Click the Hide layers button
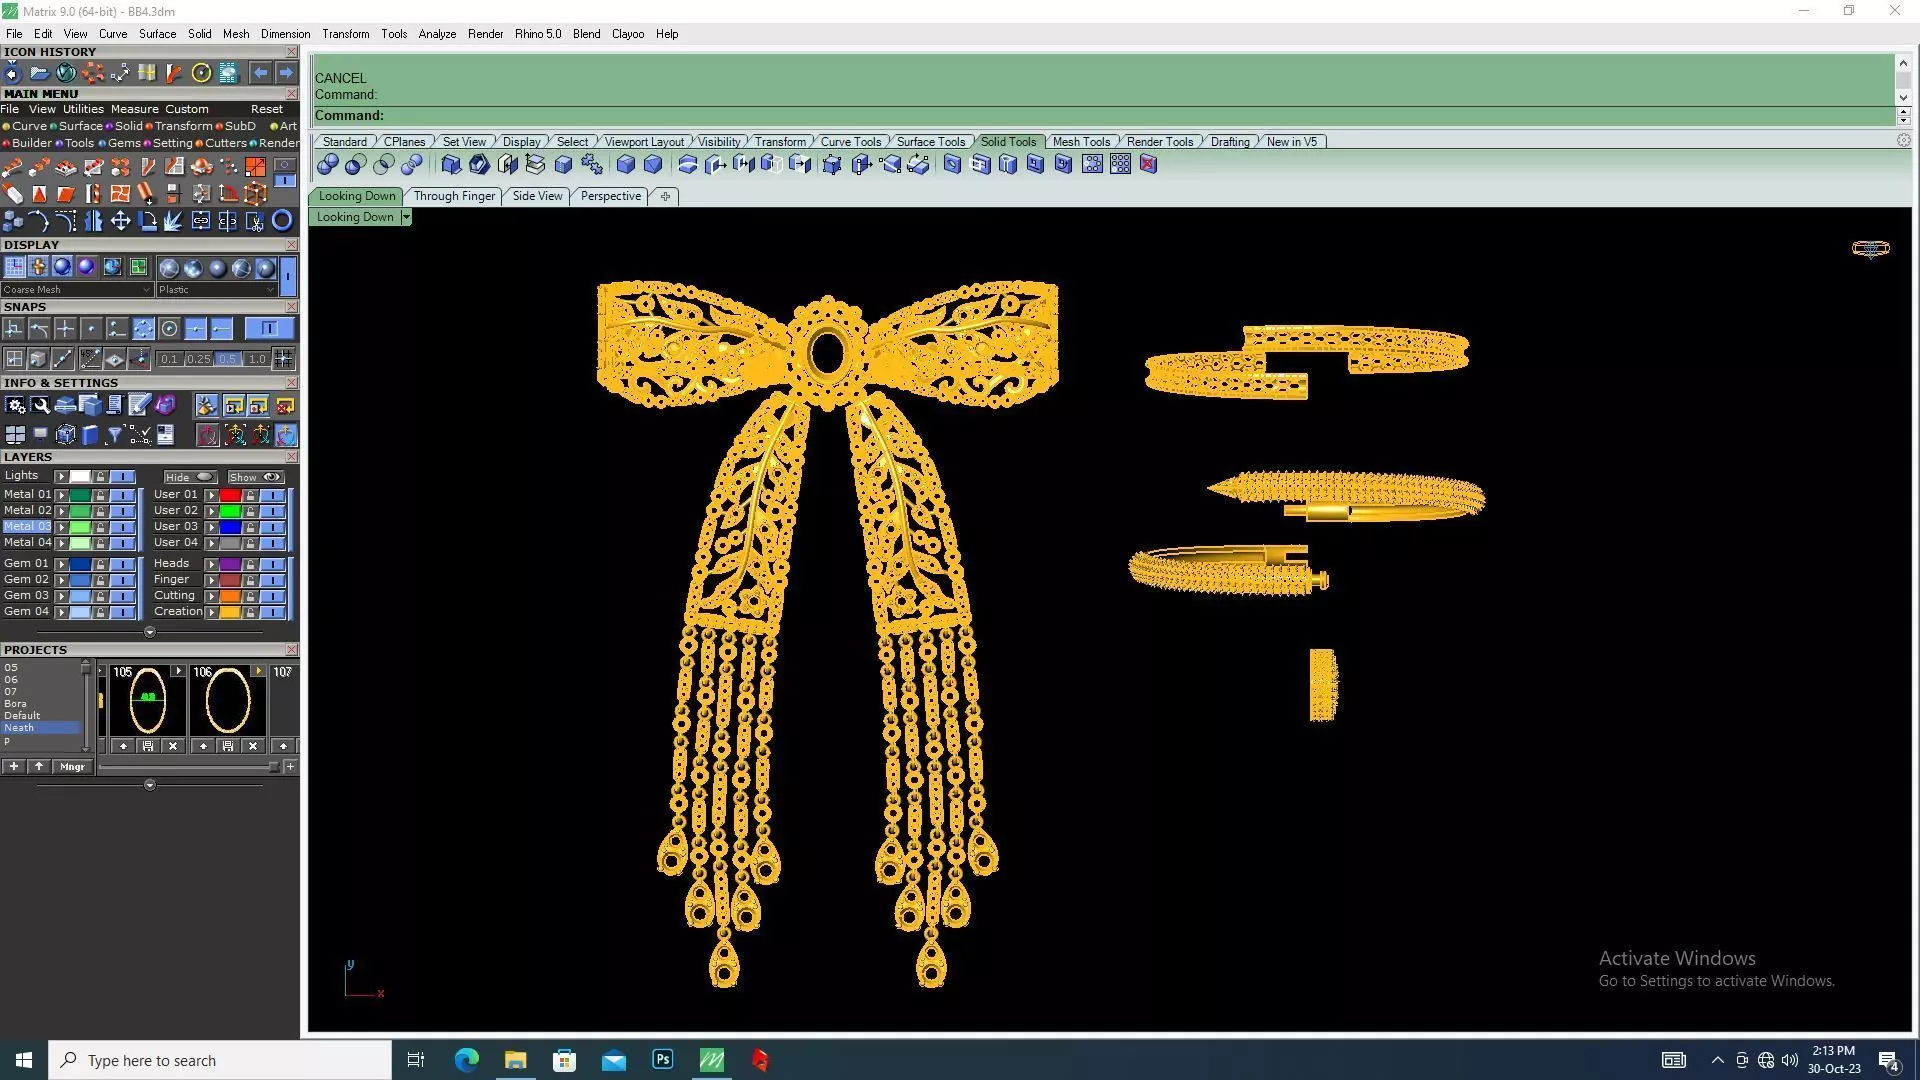 (190, 477)
